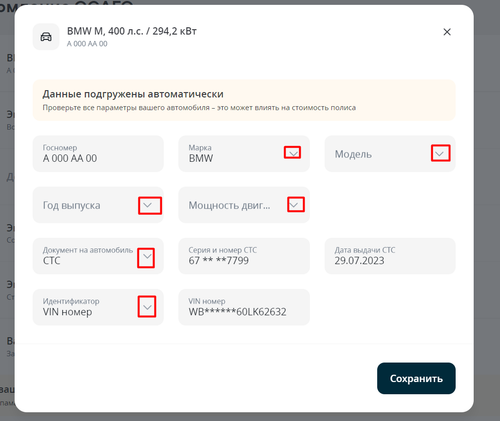Click the masked VIN номер input field
500x421 pixels.
coord(244,307)
